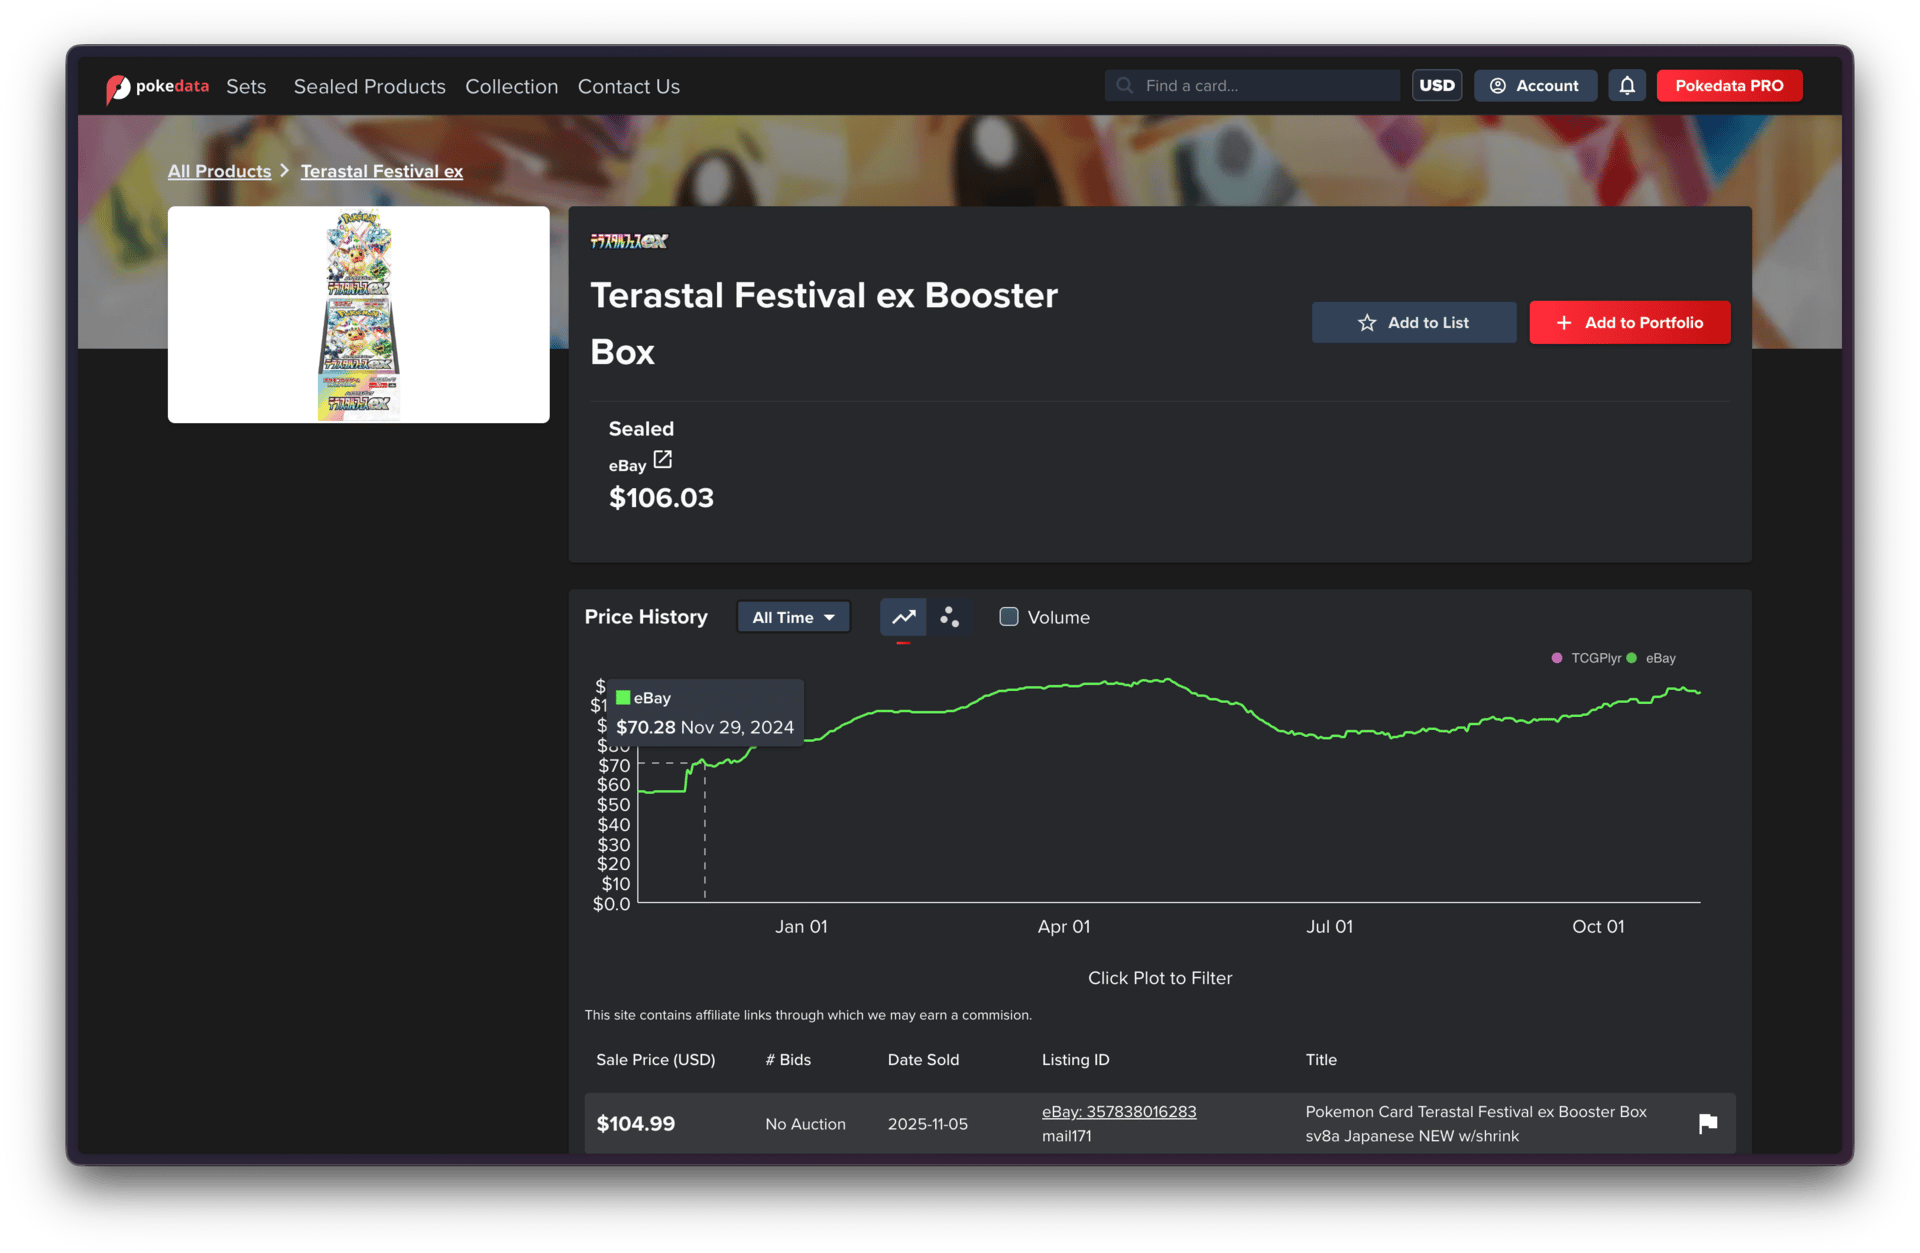Click the Terastal Festival ex set logo
1920x1253 pixels.
click(x=628, y=241)
